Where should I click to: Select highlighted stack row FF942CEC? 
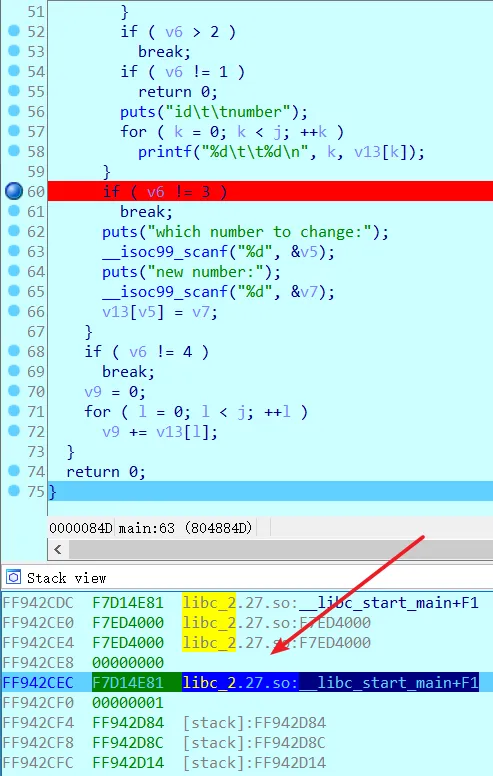click(246, 682)
